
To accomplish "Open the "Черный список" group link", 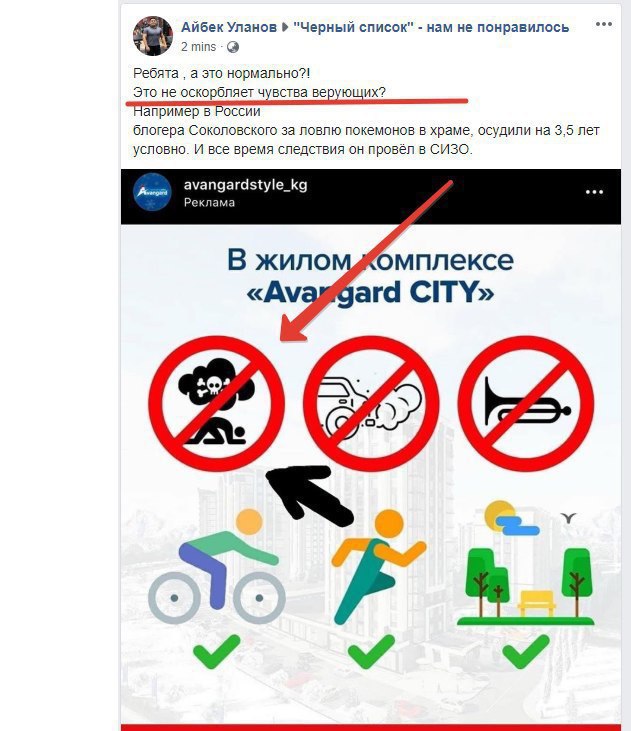I will coord(431,27).
